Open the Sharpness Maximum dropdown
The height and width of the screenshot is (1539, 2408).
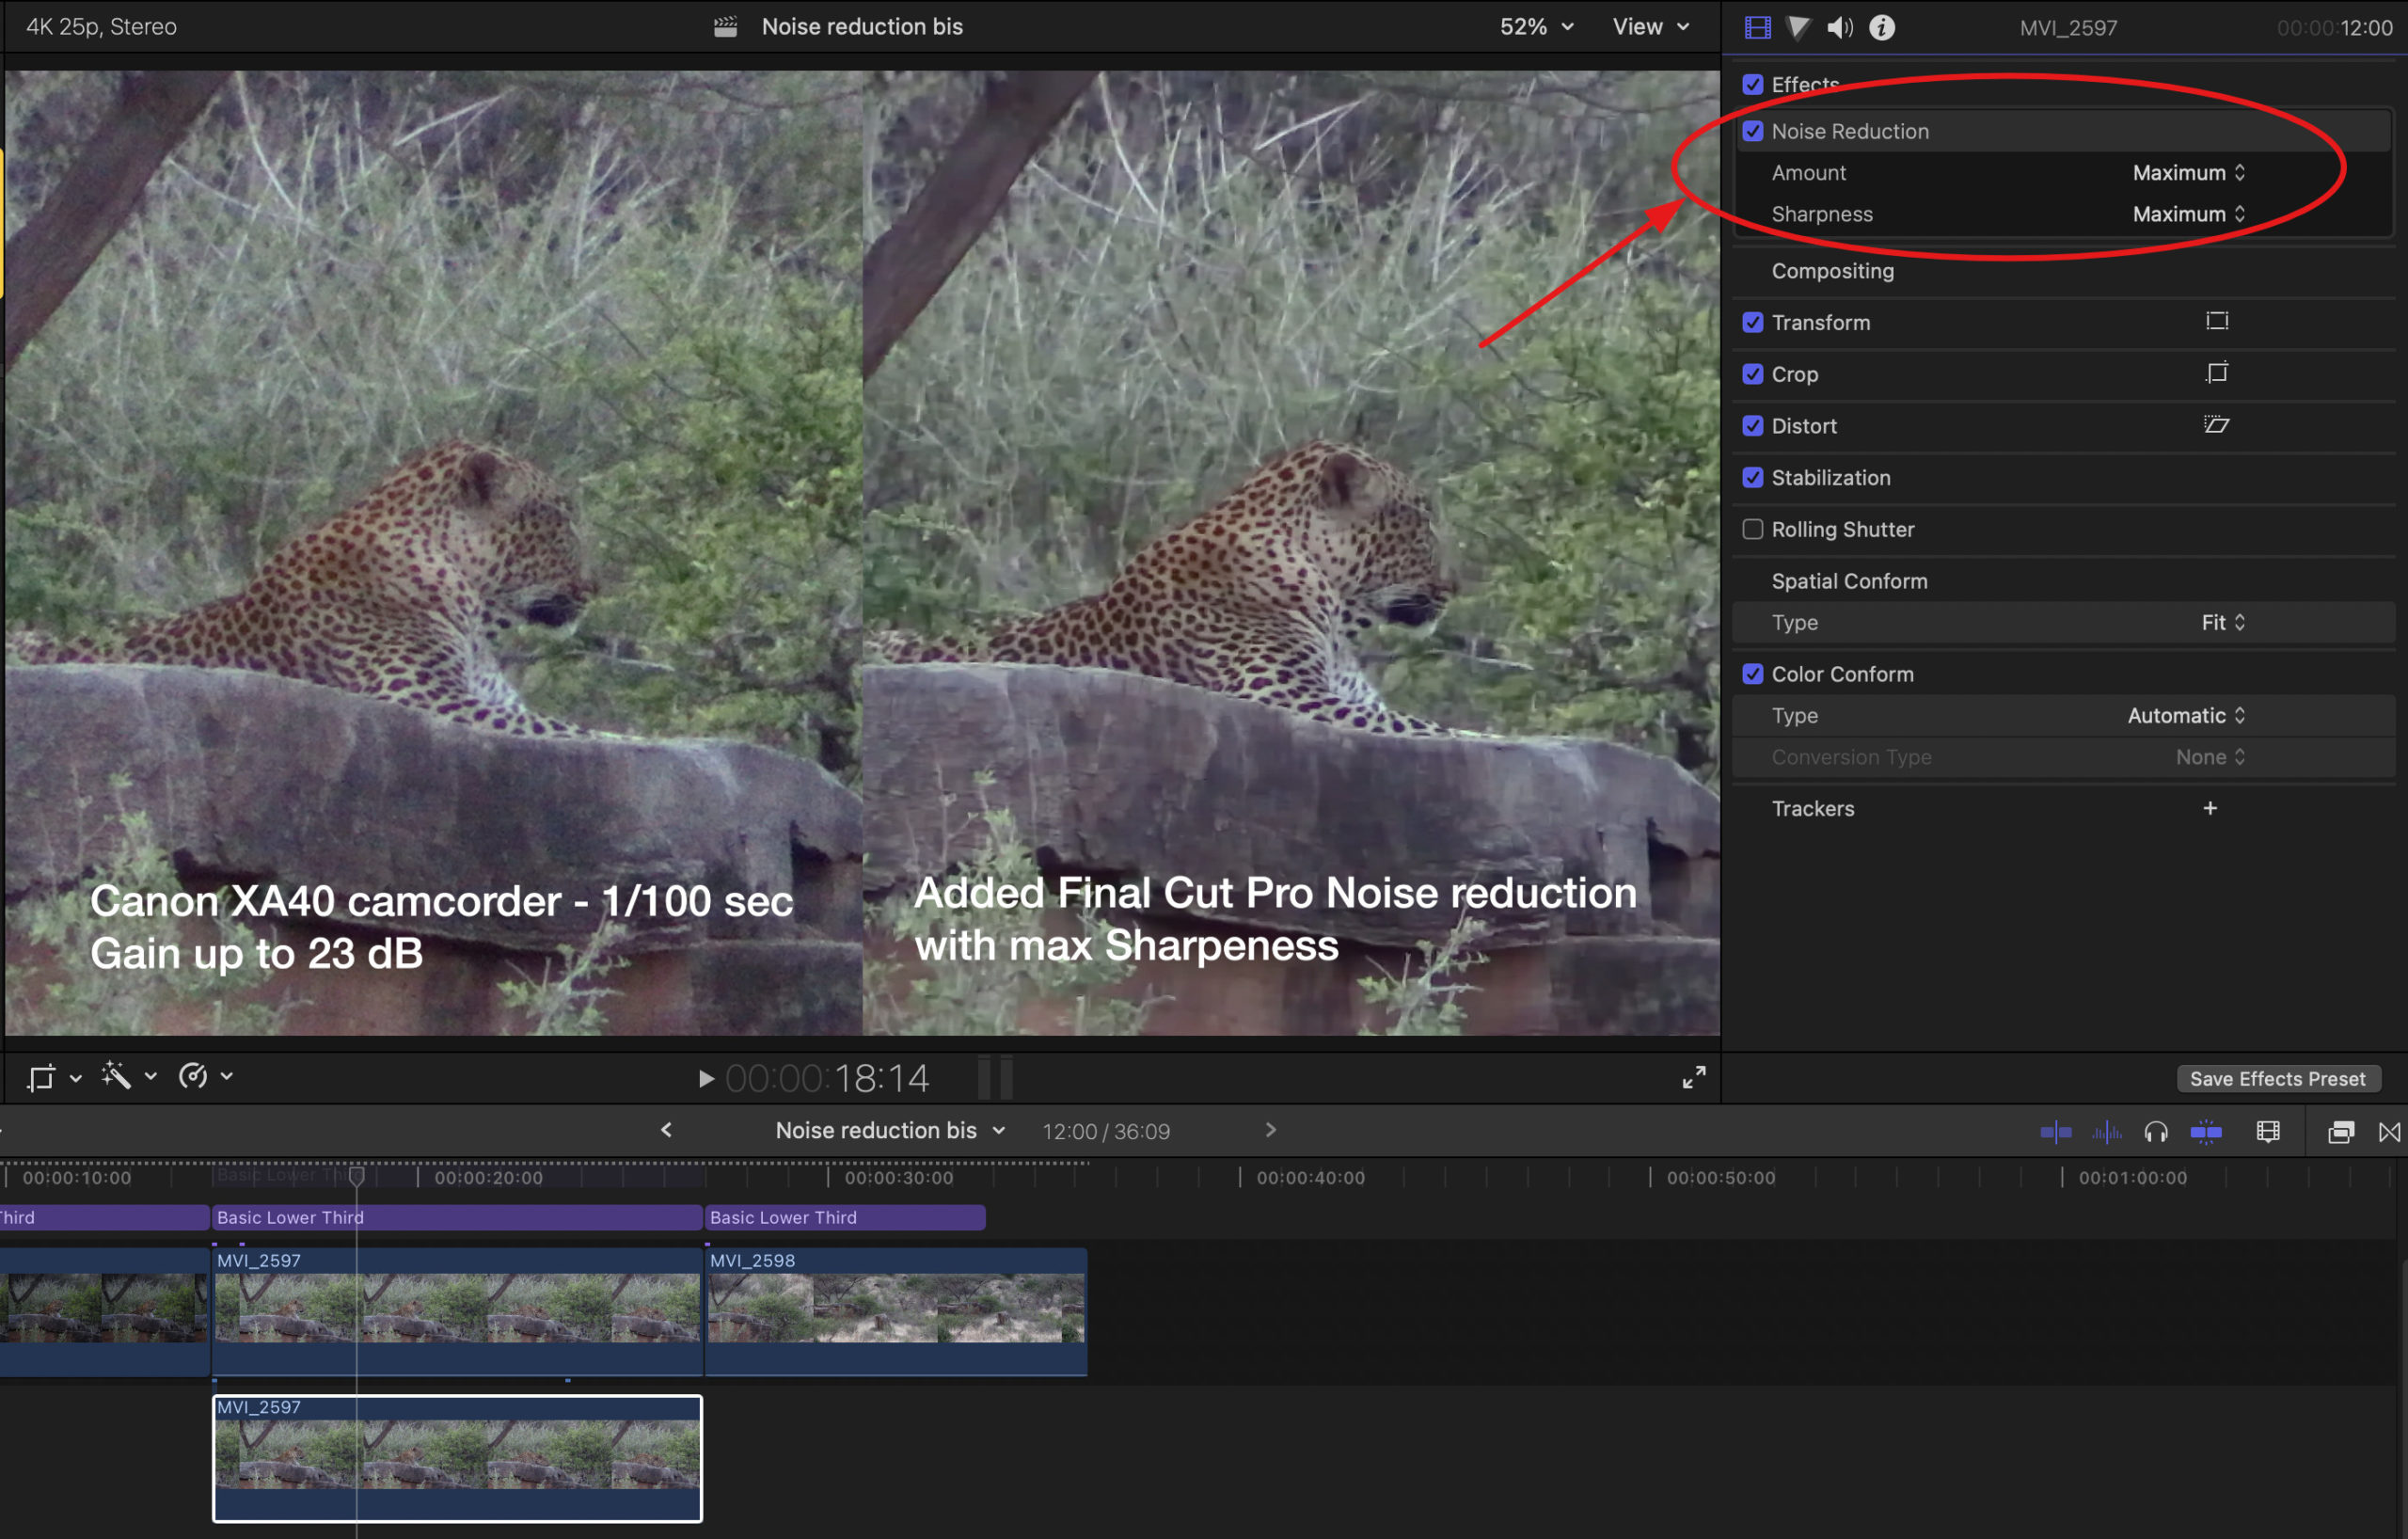click(x=2188, y=214)
